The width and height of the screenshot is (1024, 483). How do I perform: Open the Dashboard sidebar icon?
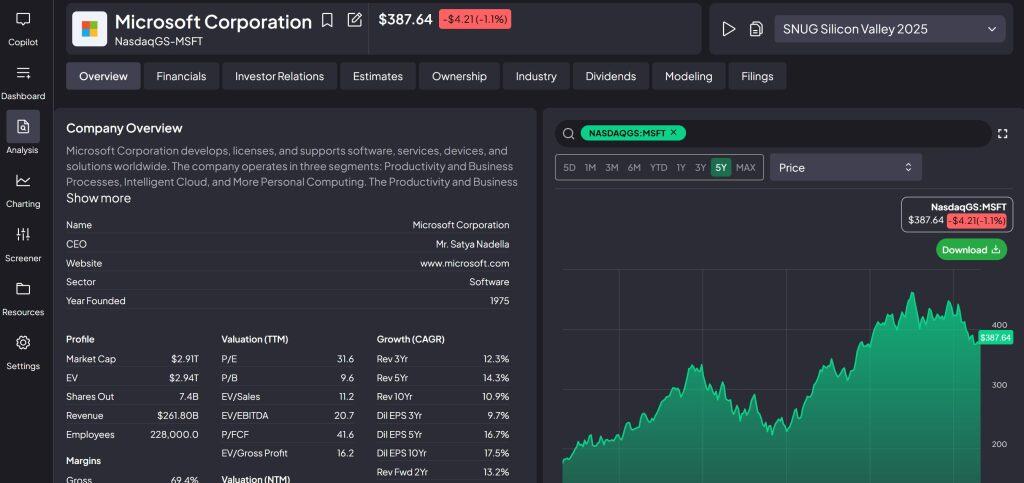coord(23,73)
